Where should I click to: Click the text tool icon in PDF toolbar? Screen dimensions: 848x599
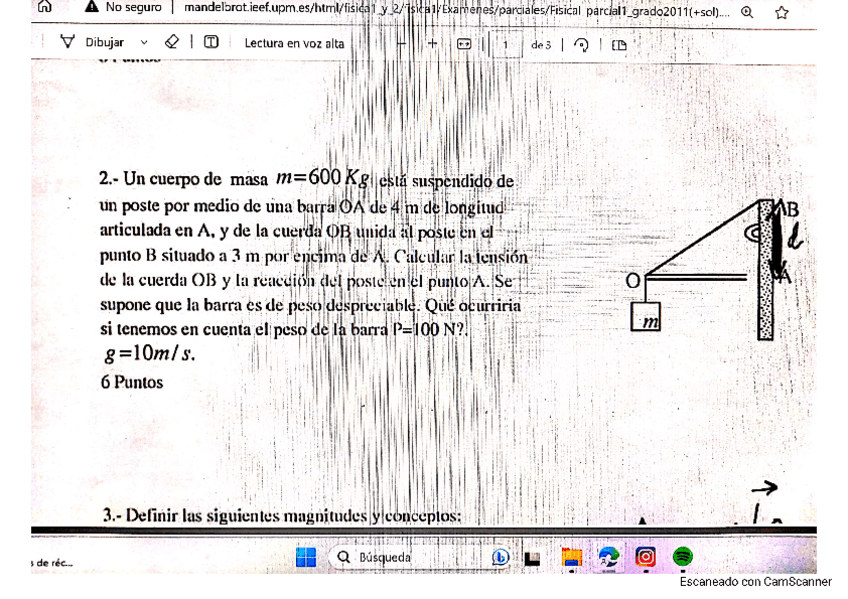click(x=211, y=43)
